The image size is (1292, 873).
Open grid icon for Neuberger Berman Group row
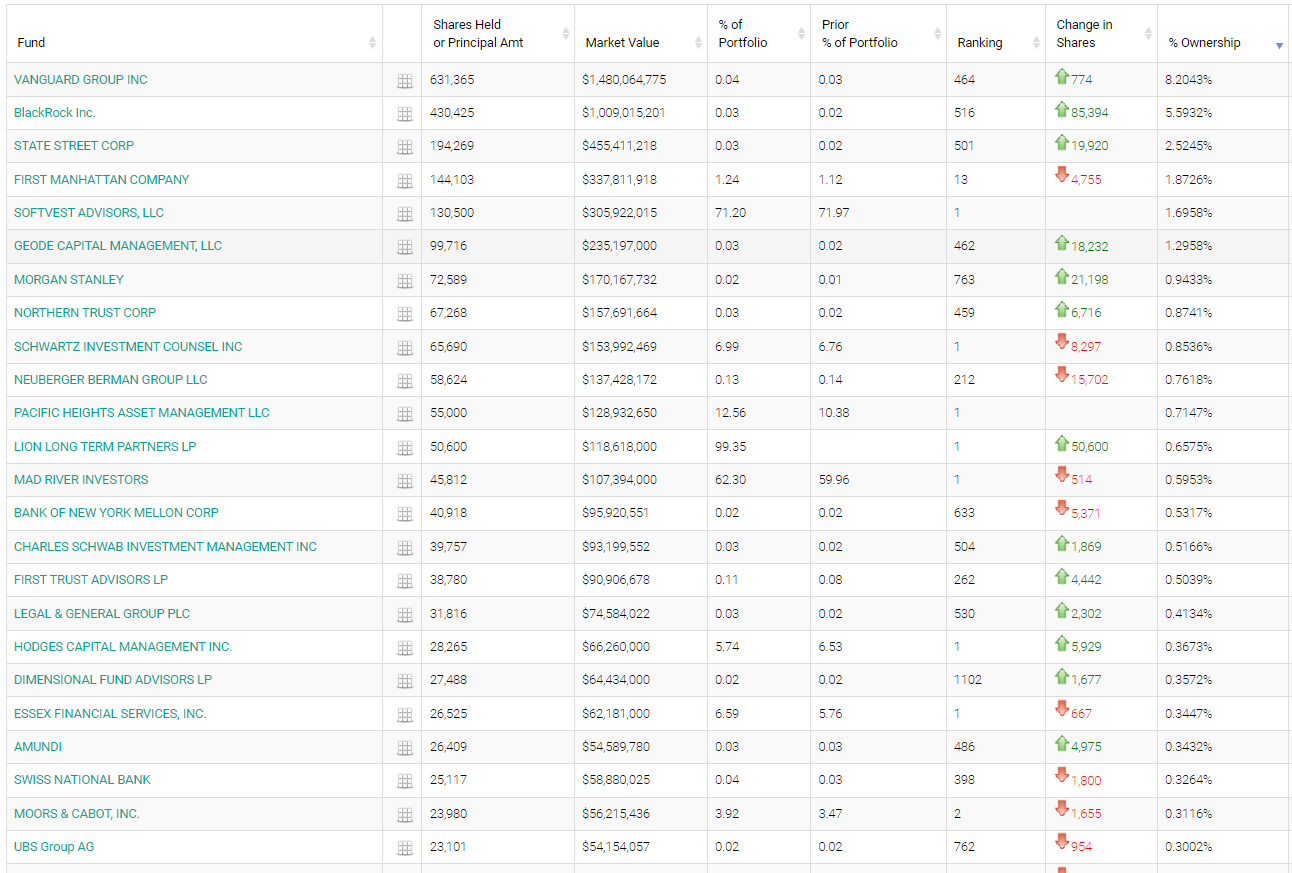click(405, 381)
